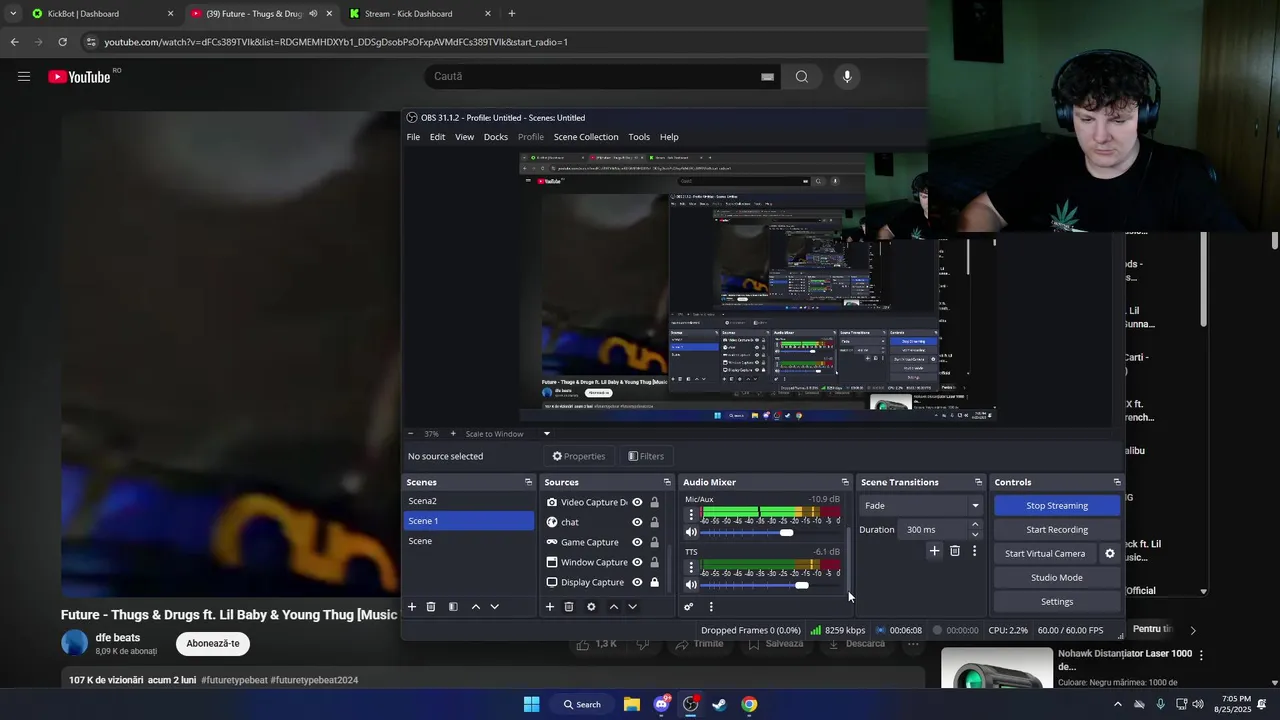Toggle visibility of the chat source
Viewport: 1280px width, 720px height.
pyautogui.click(x=637, y=522)
